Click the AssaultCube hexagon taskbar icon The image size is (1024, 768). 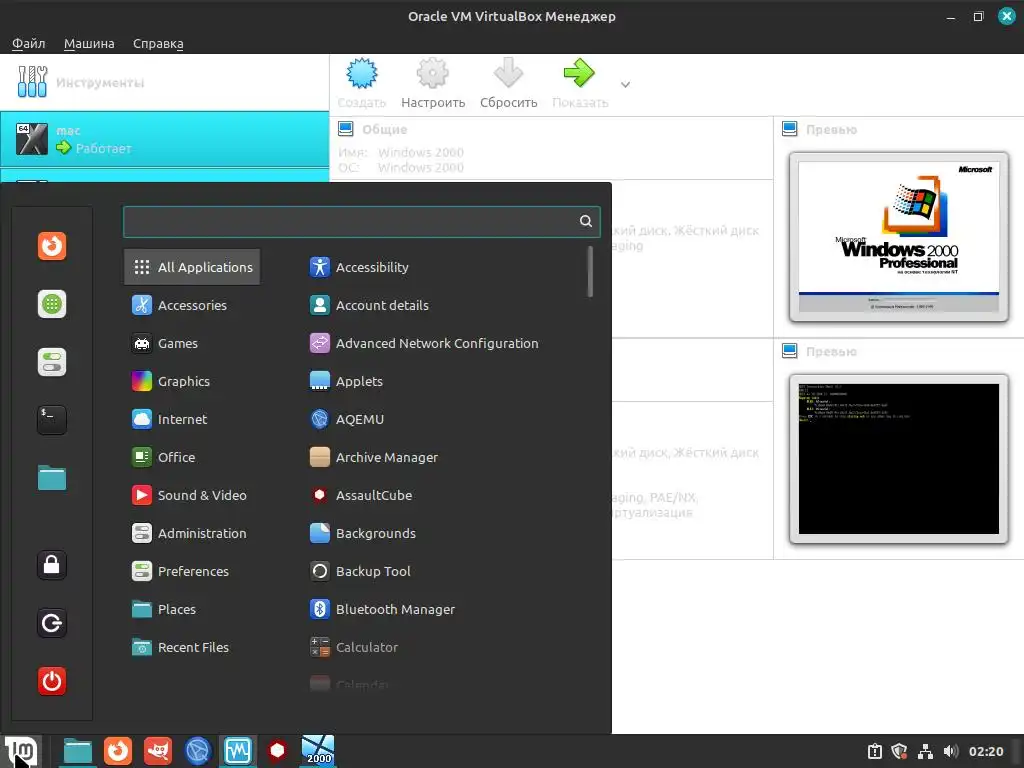point(278,750)
